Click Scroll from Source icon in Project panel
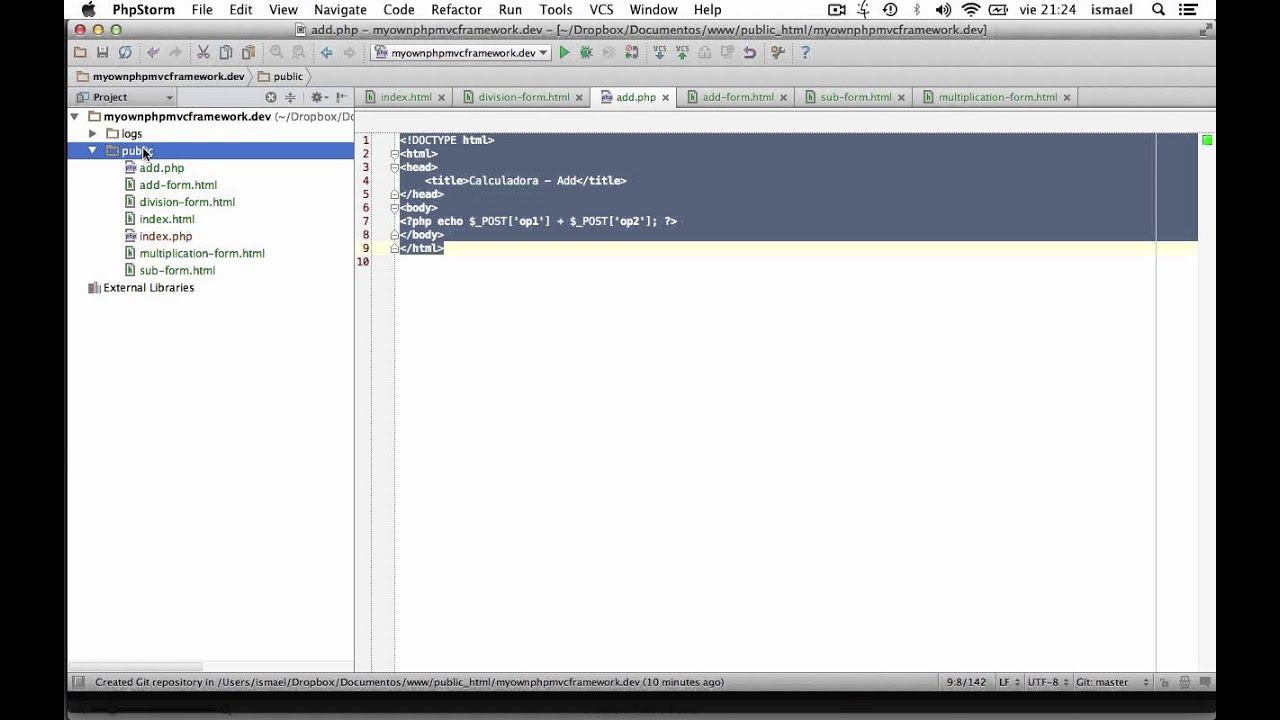The image size is (1280, 720). pos(270,97)
